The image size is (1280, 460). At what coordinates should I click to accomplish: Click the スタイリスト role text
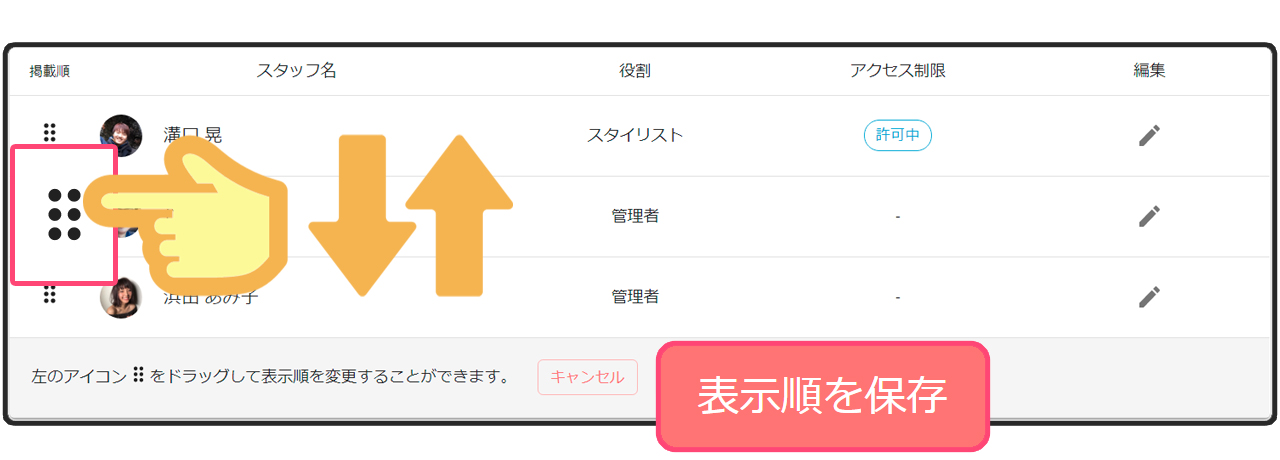tap(634, 135)
